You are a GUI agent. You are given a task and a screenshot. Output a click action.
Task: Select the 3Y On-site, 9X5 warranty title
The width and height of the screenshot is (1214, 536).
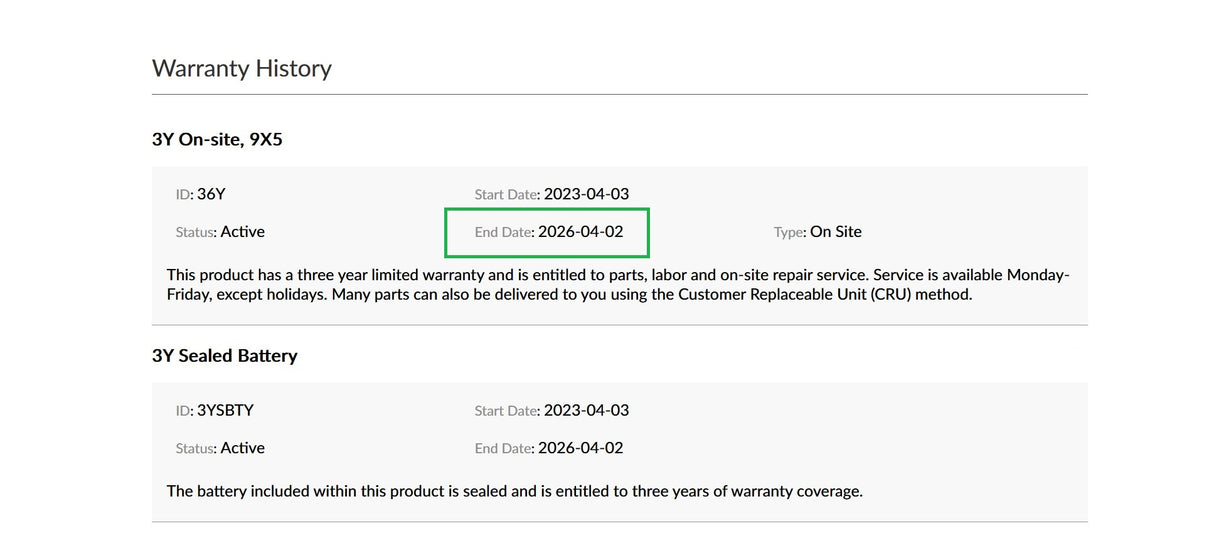click(217, 139)
